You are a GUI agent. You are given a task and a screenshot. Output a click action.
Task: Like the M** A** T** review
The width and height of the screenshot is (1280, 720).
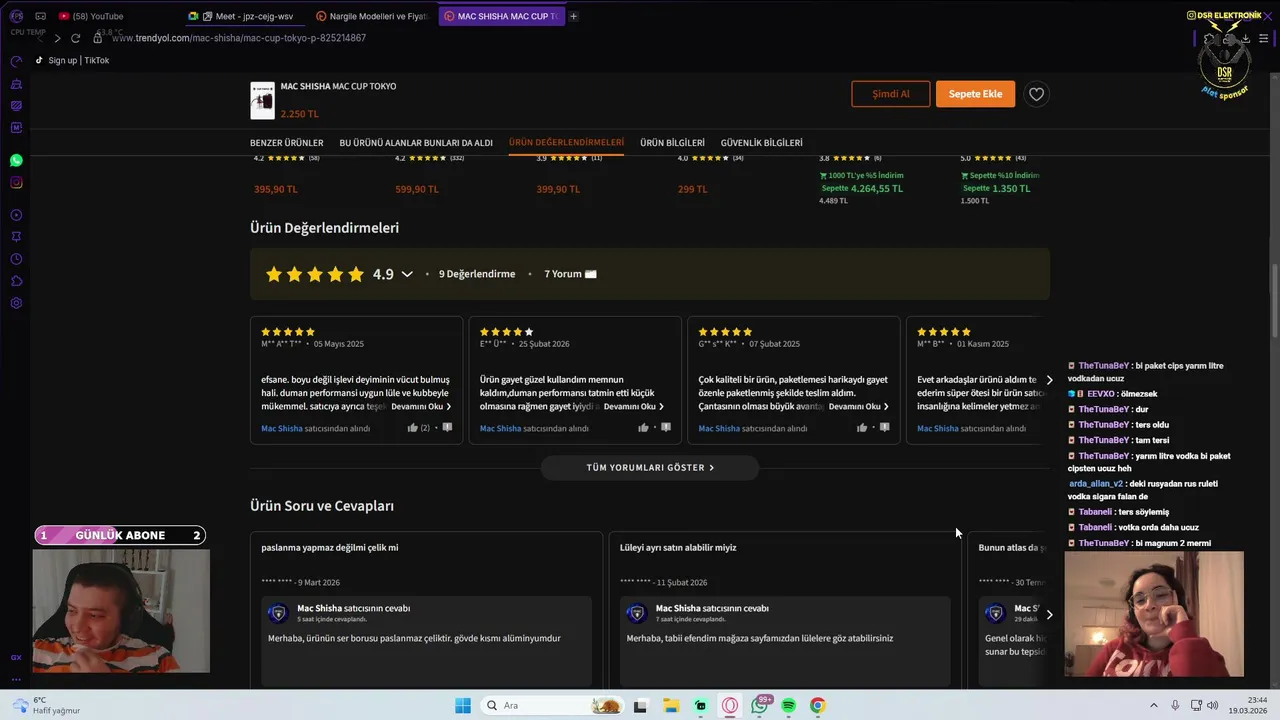click(413, 428)
